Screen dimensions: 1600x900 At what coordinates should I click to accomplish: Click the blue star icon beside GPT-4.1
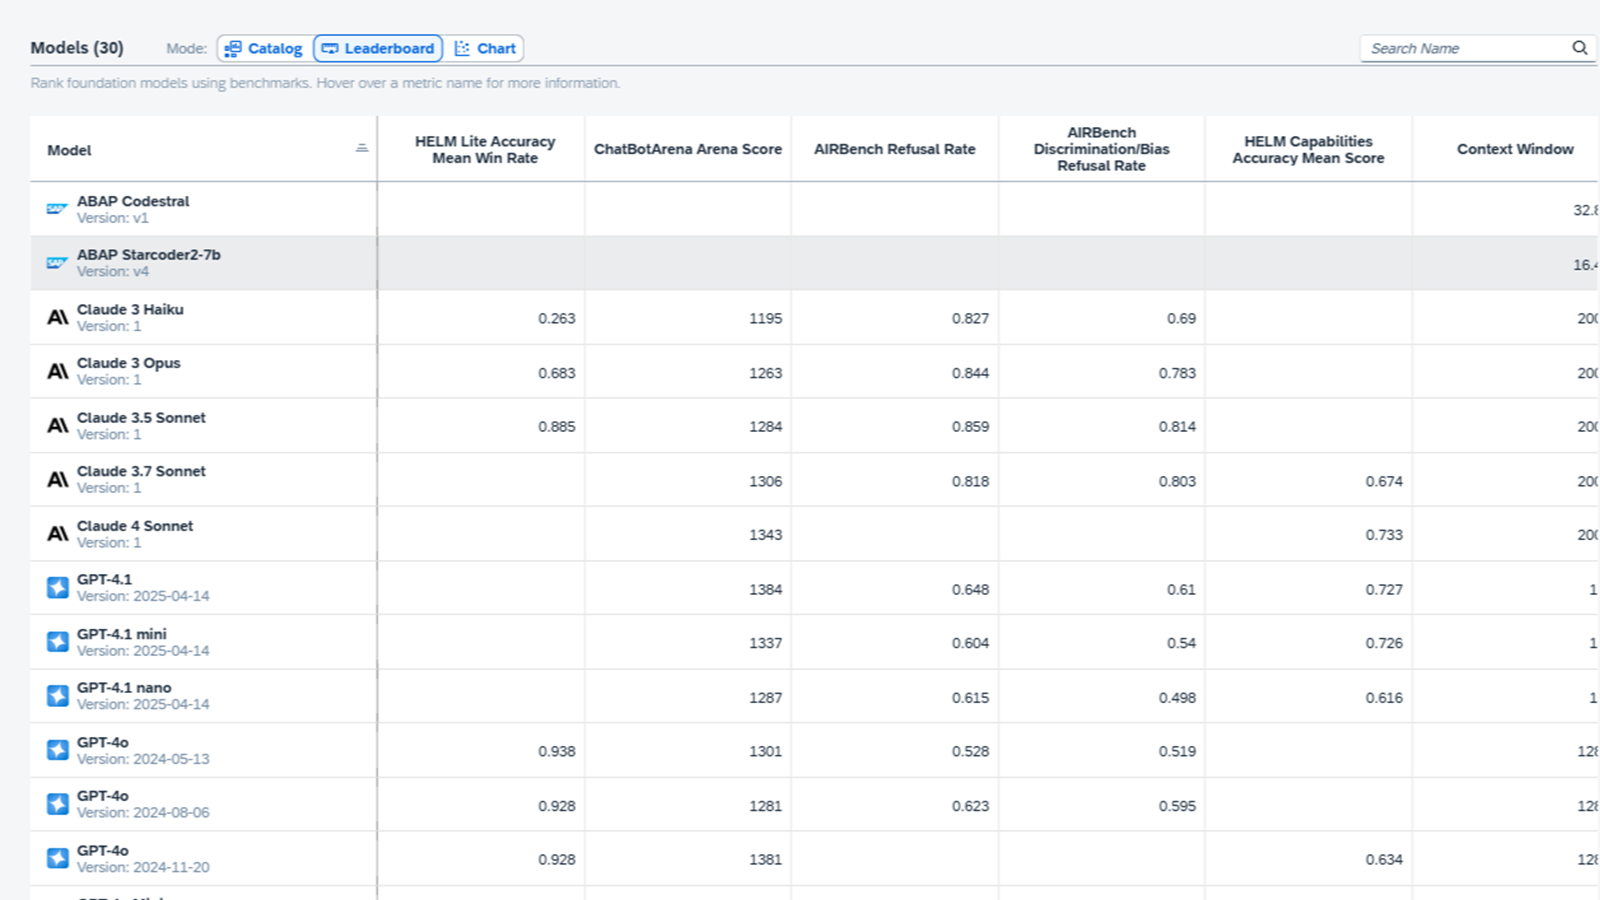pos(58,588)
